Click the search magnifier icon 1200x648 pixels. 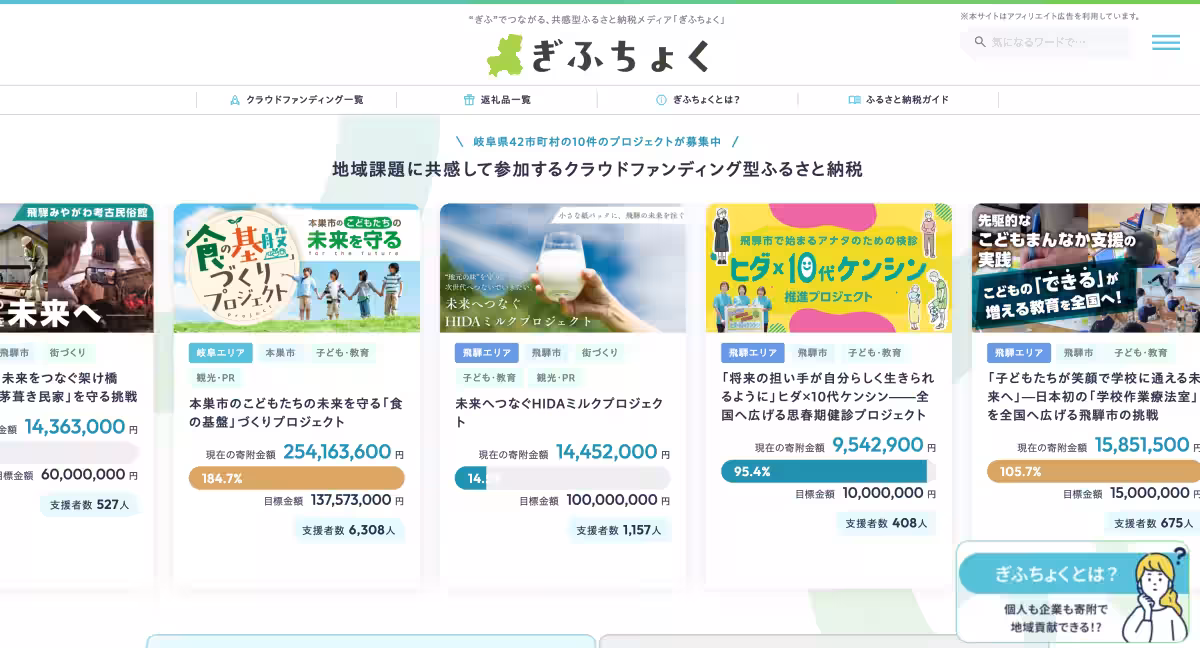980,42
